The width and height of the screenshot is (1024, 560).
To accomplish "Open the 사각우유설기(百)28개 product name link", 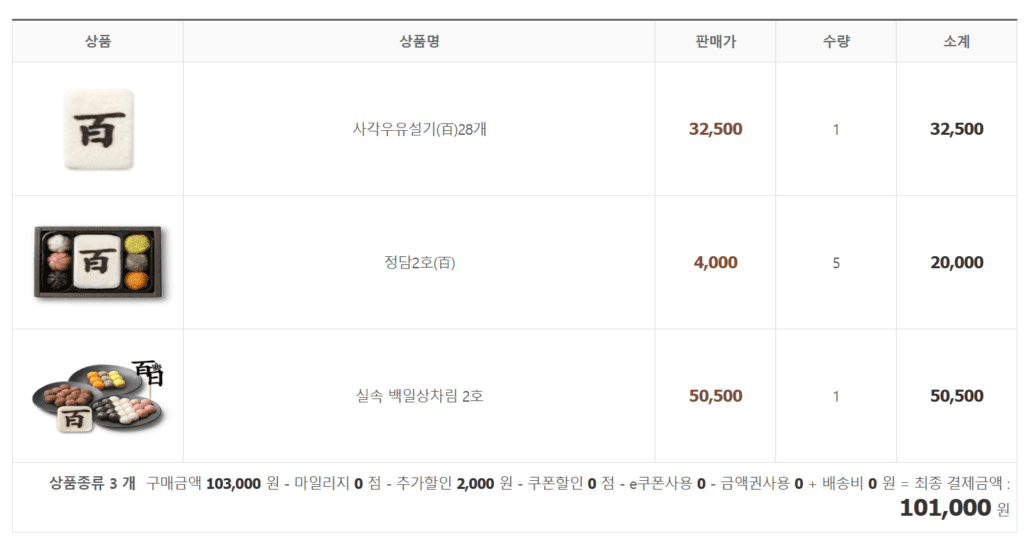I will click(419, 130).
